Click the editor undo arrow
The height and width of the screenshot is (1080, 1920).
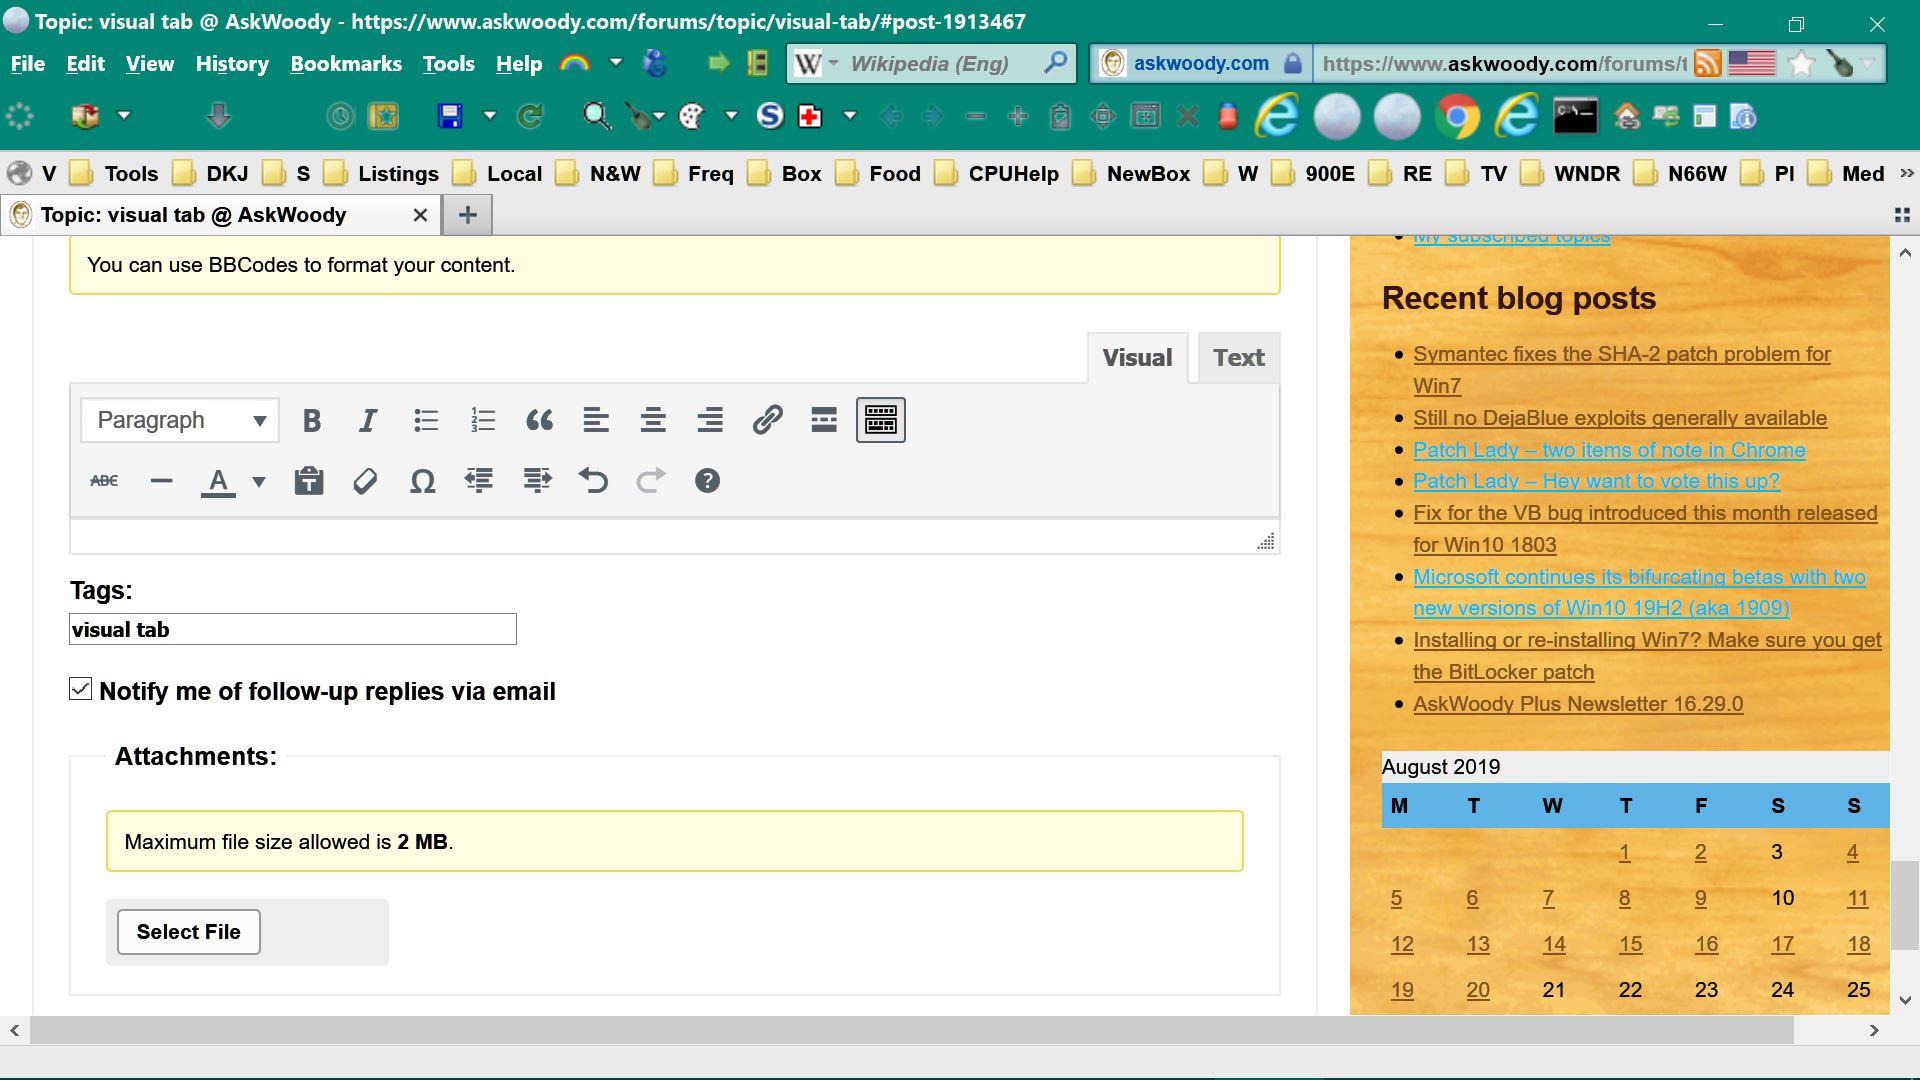(x=593, y=481)
